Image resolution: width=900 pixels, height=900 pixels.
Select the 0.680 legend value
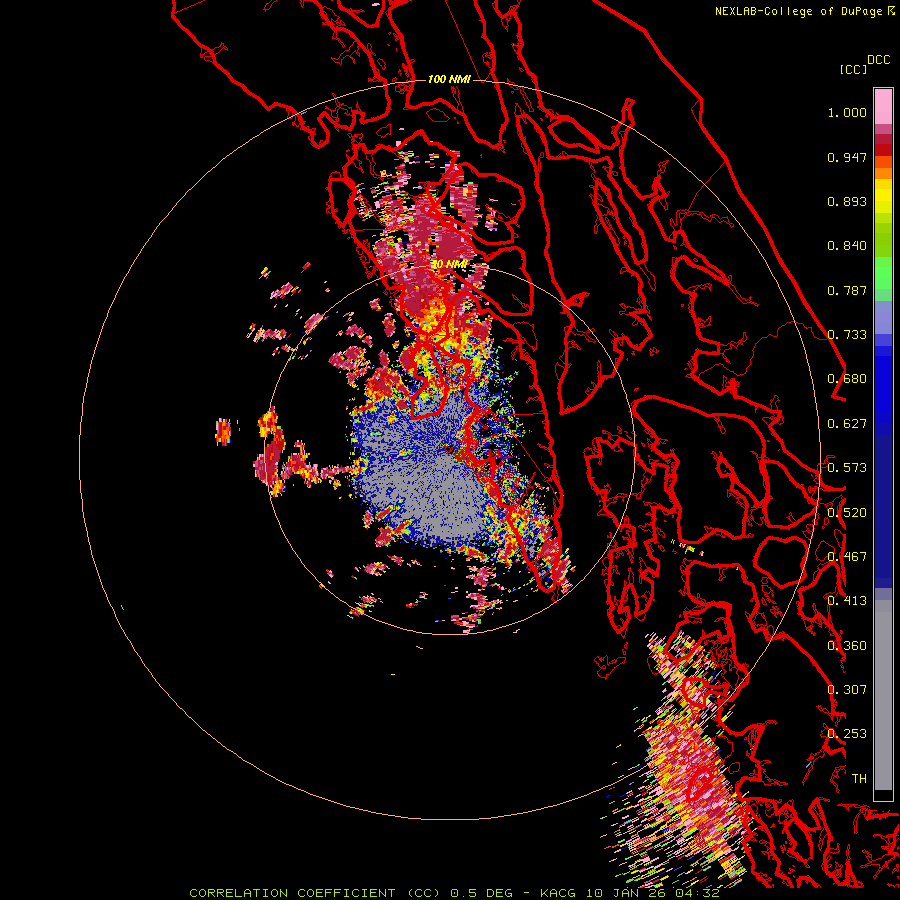(x=847, y=379)
